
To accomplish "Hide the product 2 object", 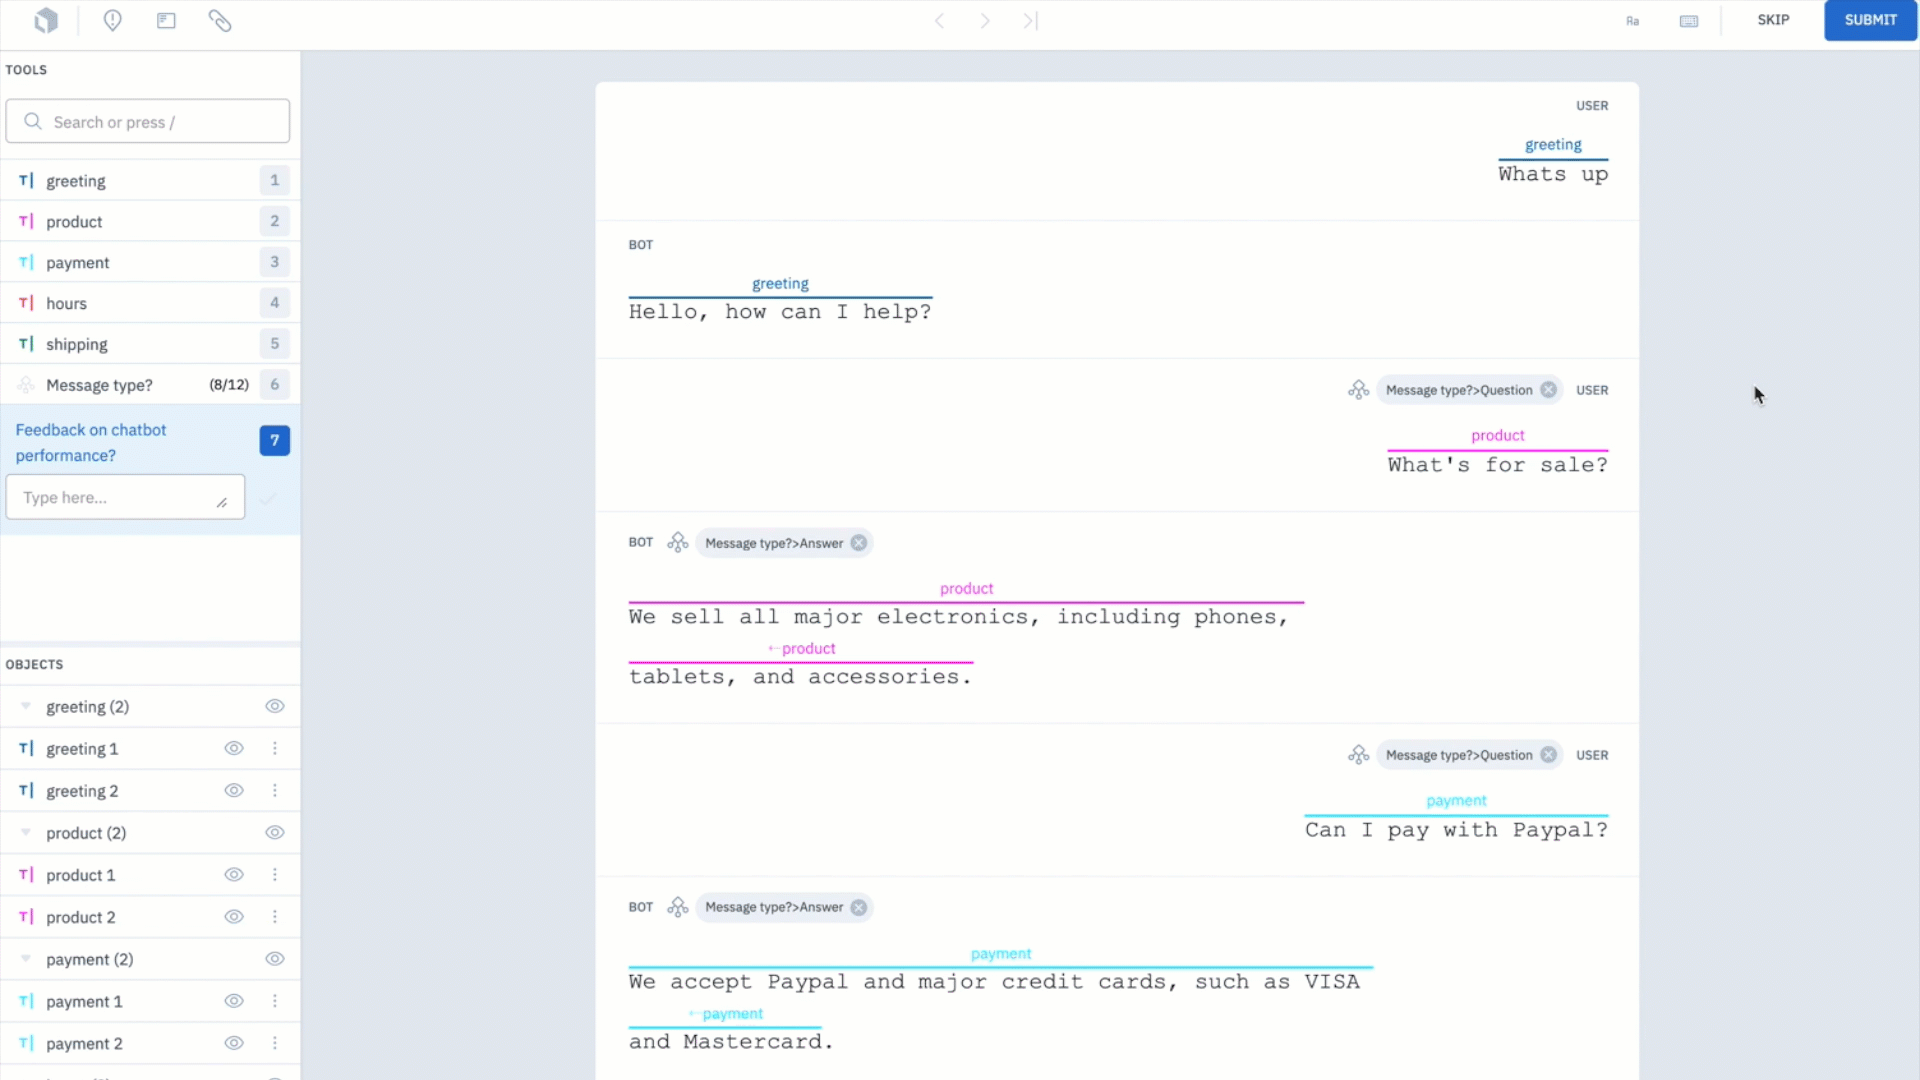I will click(x=234, y=917).
